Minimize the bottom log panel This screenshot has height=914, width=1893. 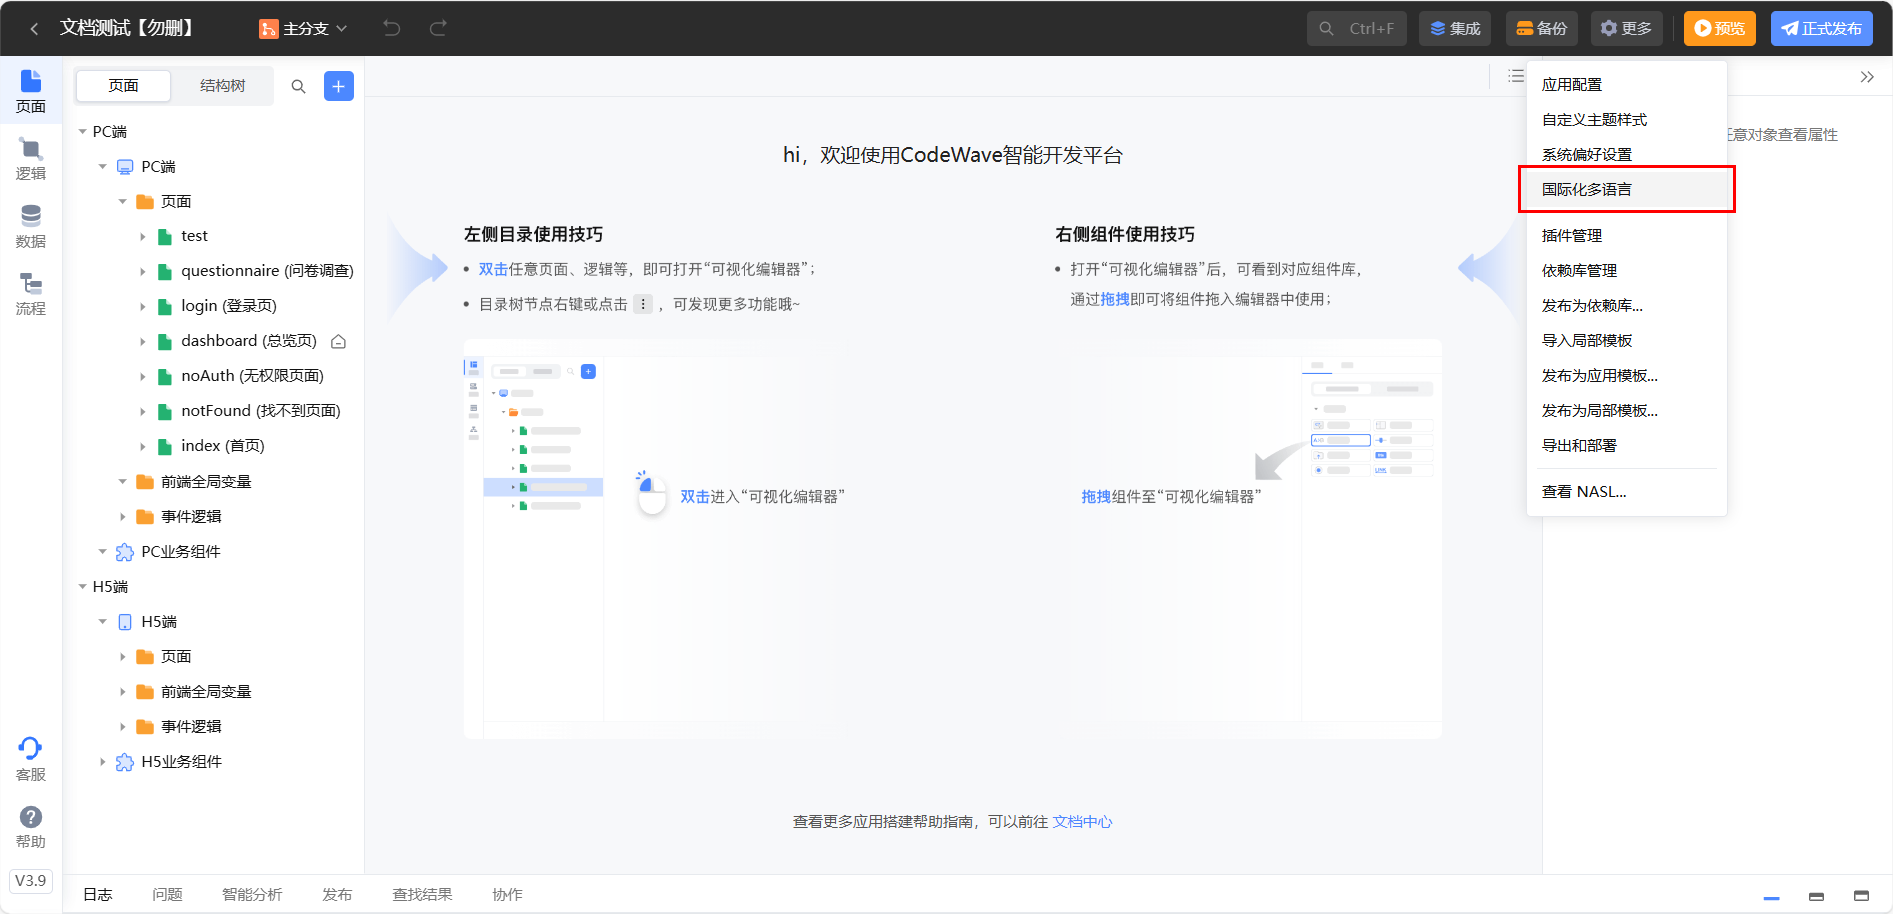click(1771, 897)
